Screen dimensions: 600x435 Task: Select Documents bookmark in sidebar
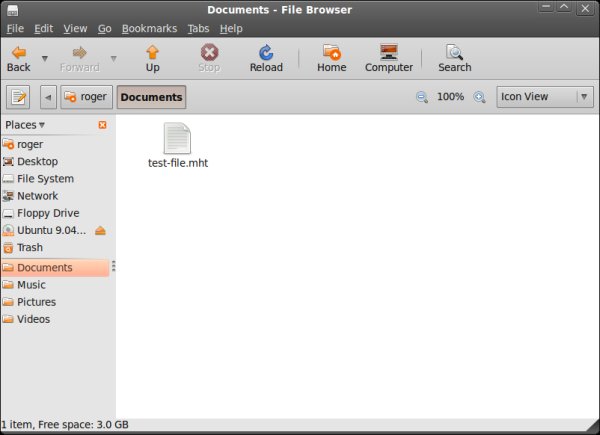tap(55, 267)
